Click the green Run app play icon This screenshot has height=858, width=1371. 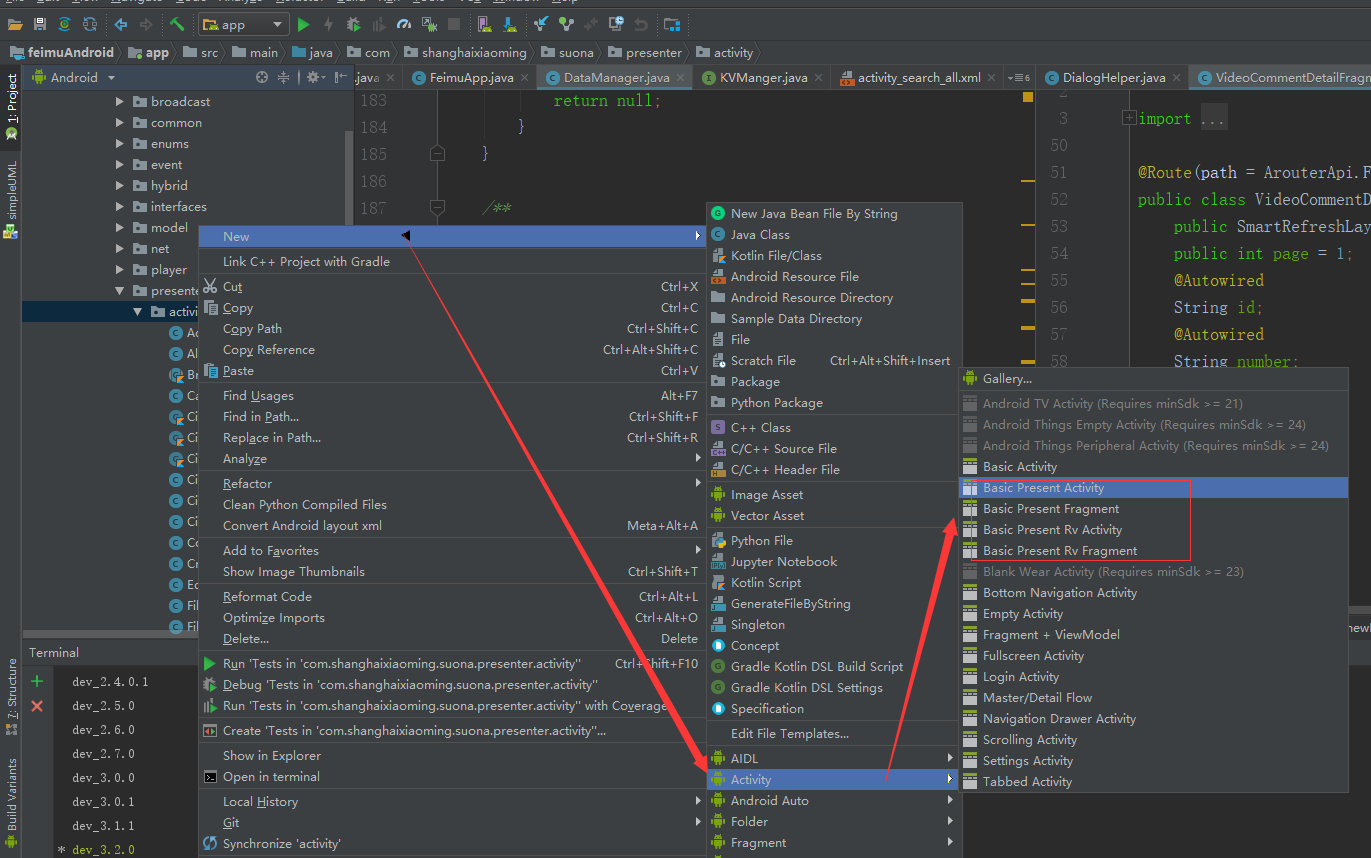pos(304,24)
